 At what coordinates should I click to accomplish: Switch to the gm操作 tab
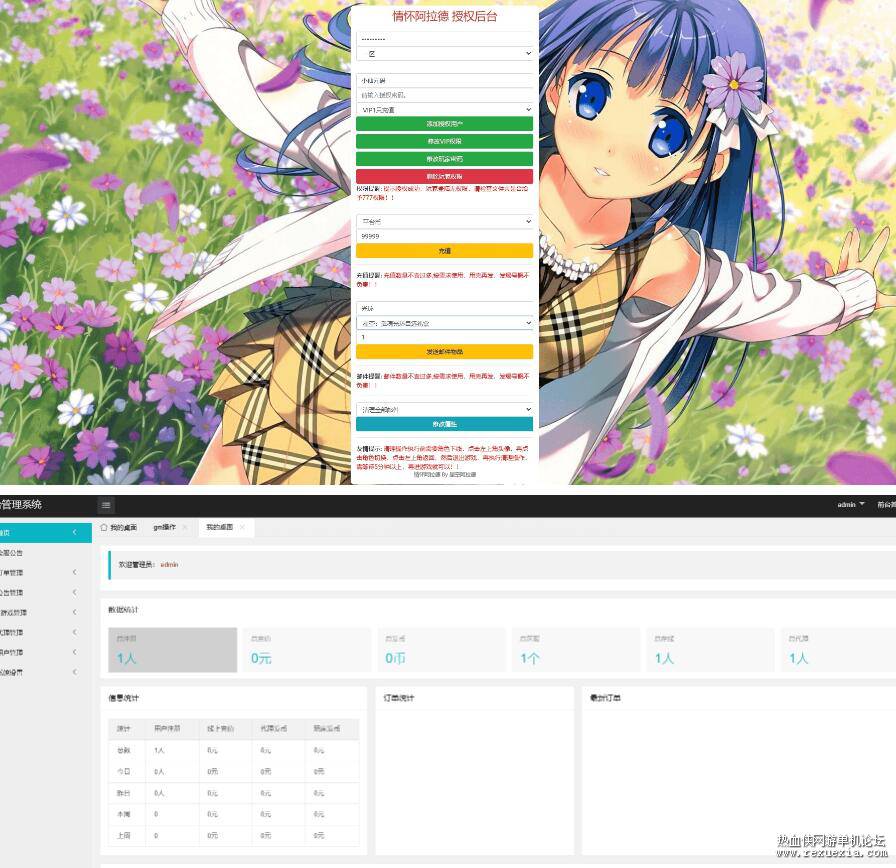coord(165,527)
